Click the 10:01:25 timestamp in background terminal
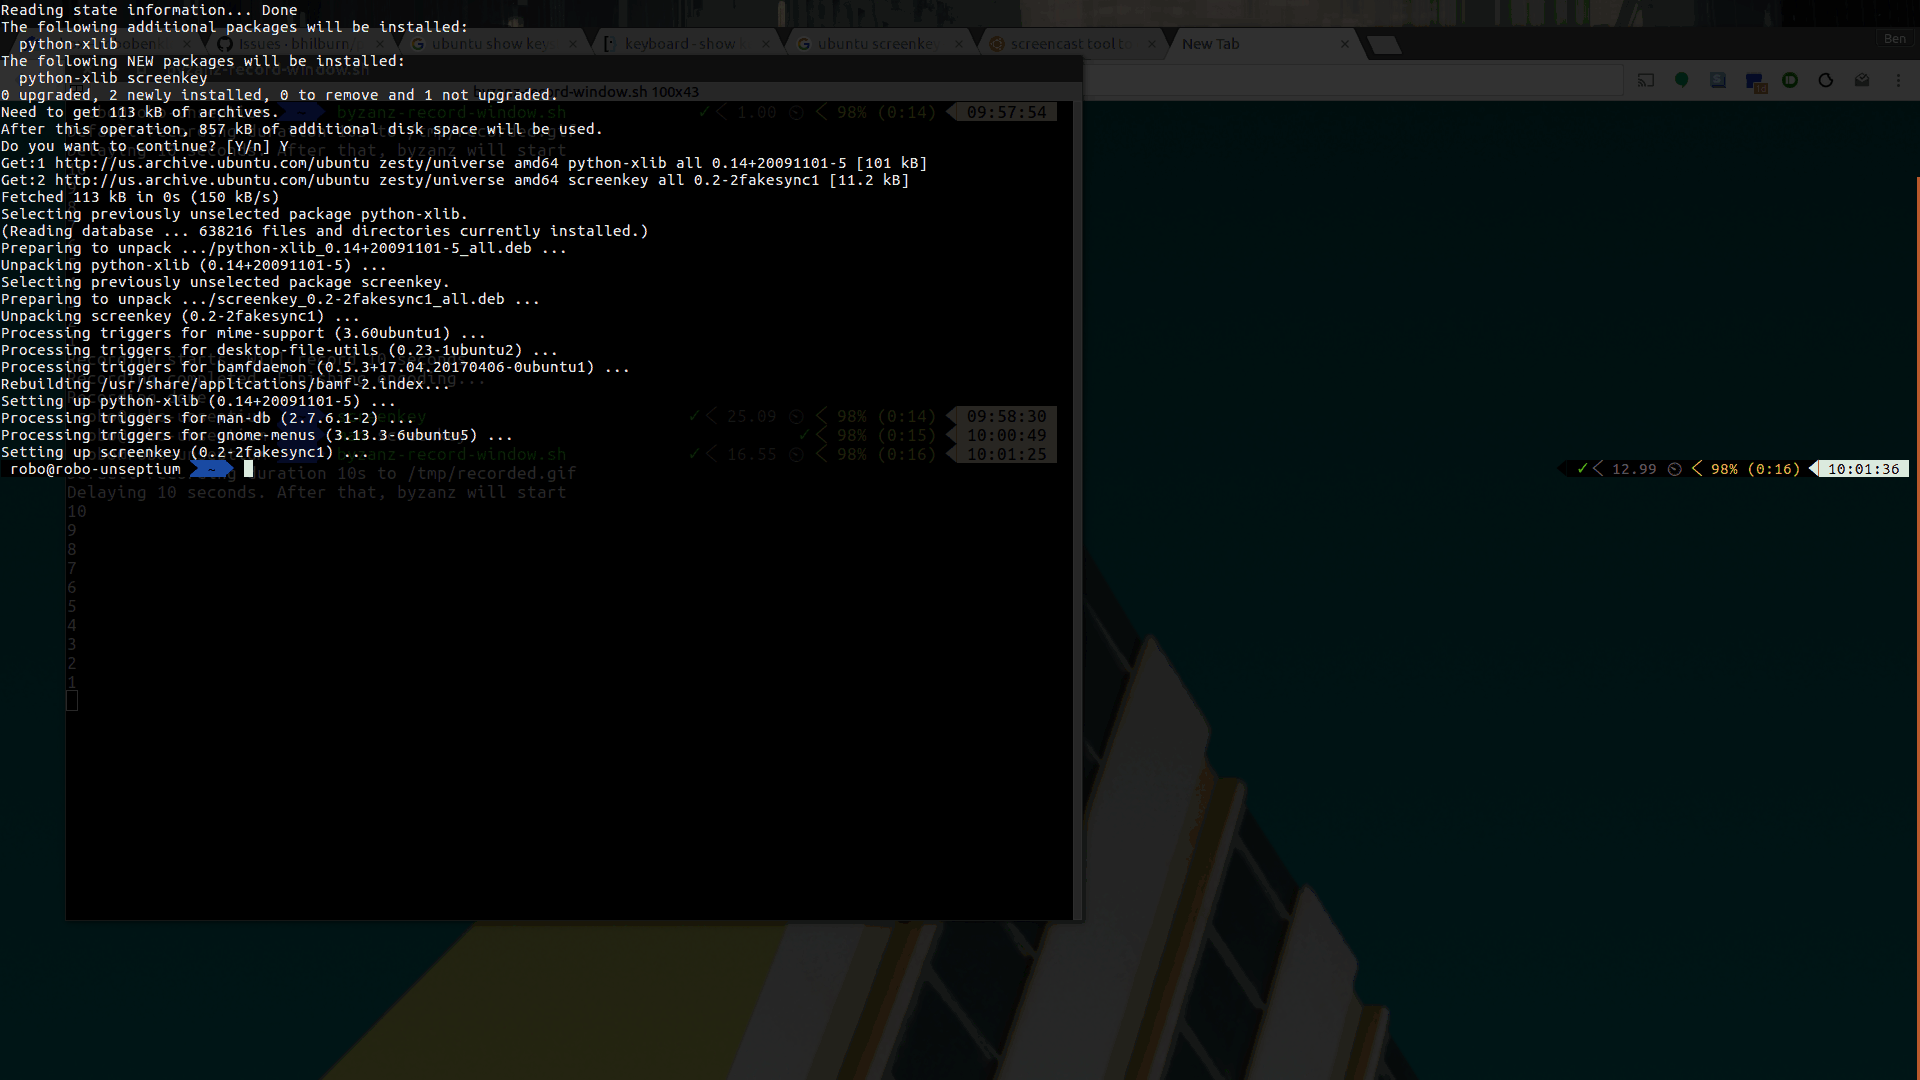 [x=1006, y=454]
